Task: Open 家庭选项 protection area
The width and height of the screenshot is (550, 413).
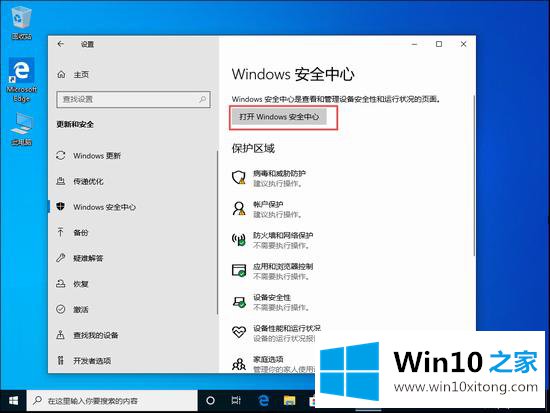Action: click(273, 364)
